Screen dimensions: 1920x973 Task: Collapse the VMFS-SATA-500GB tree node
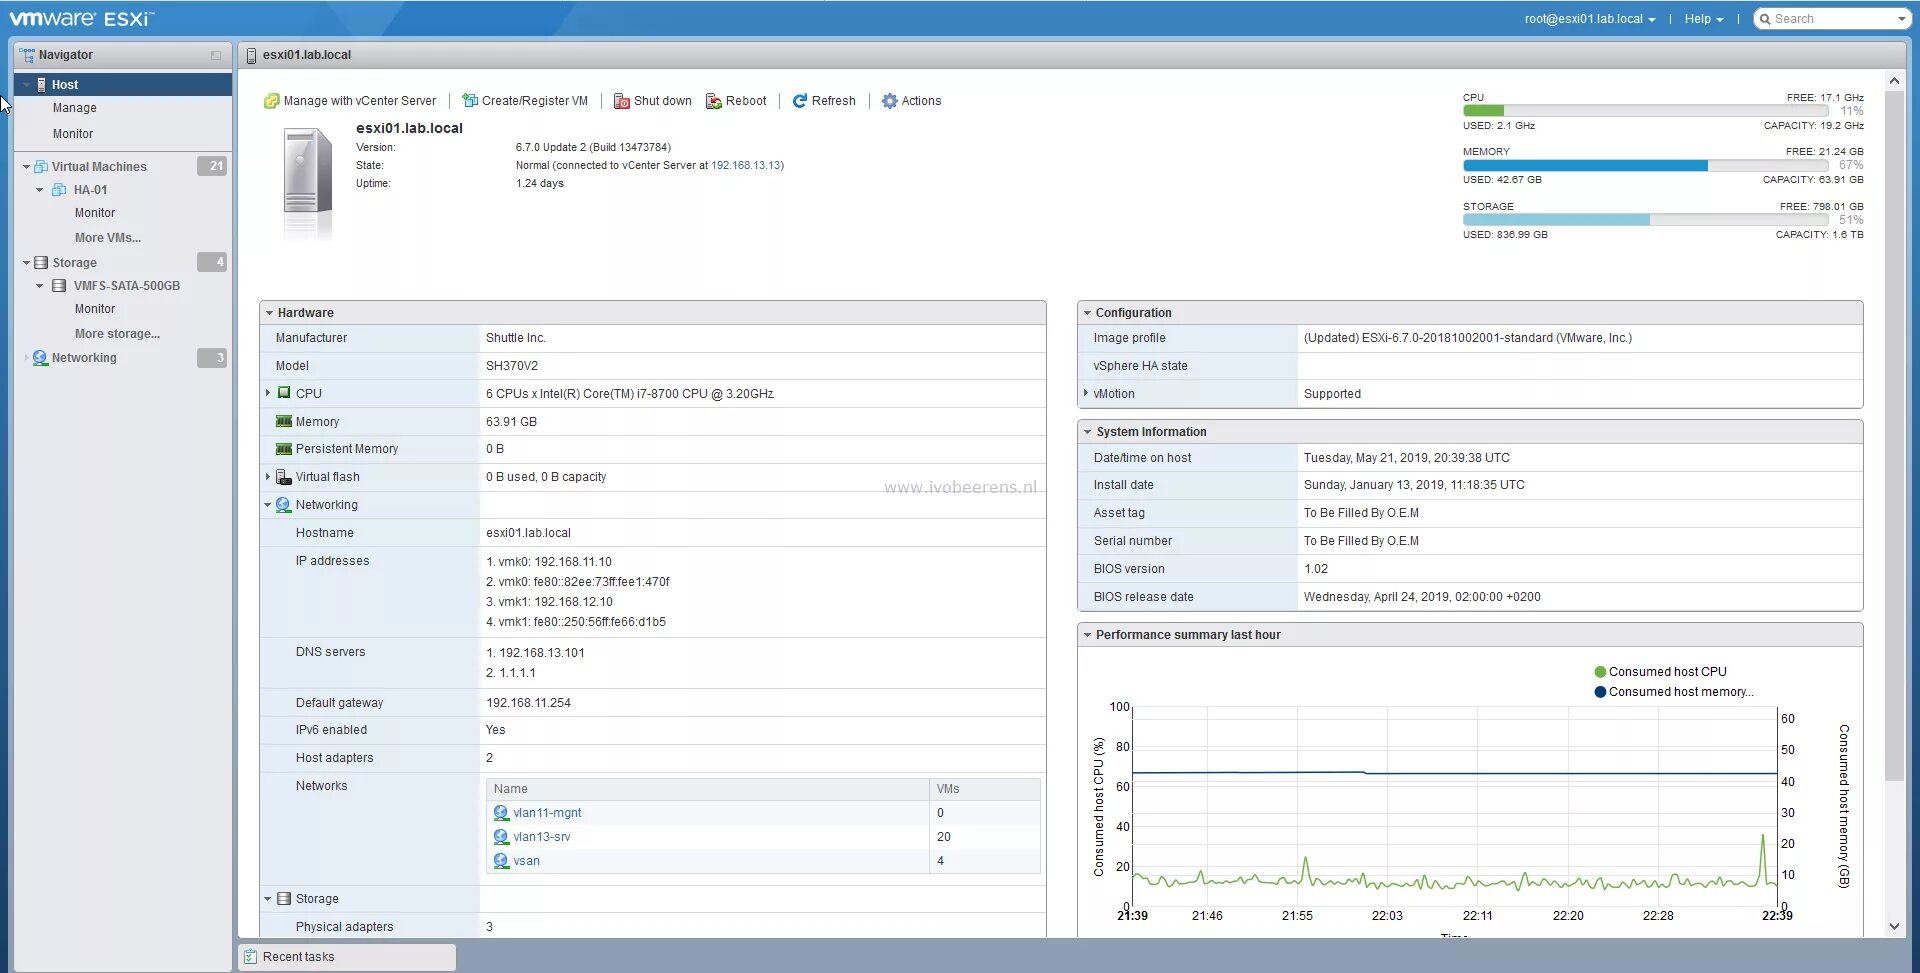(x=40, y=286)
